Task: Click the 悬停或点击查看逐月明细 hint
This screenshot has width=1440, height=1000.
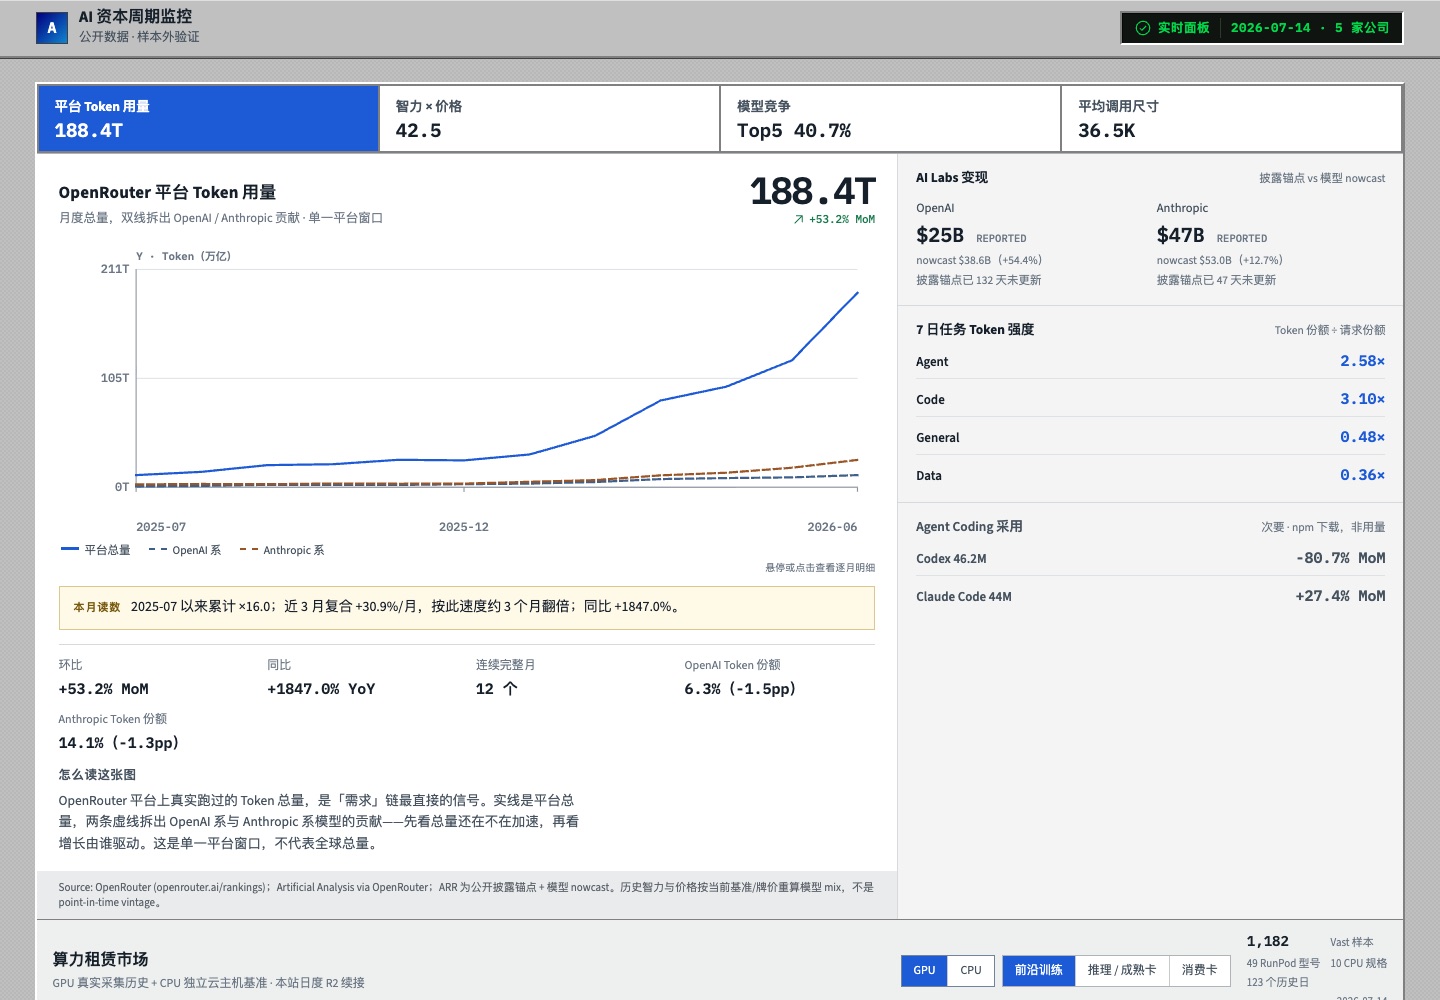Action: 820,567
